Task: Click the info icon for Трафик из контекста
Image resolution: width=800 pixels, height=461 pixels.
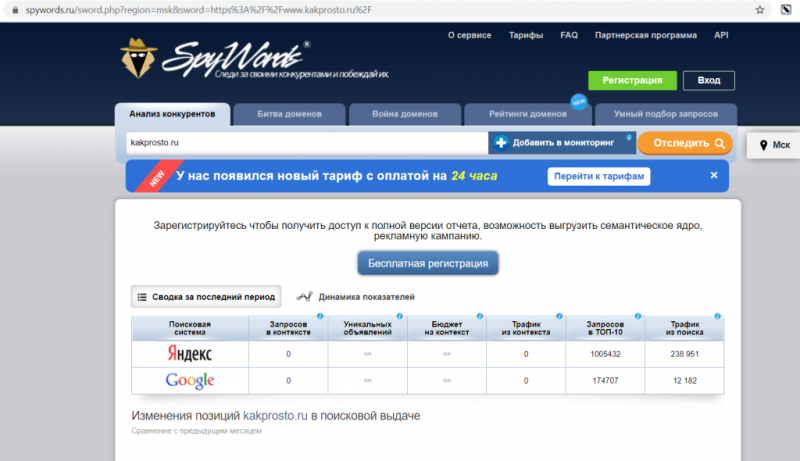Action: click(559, 316)
